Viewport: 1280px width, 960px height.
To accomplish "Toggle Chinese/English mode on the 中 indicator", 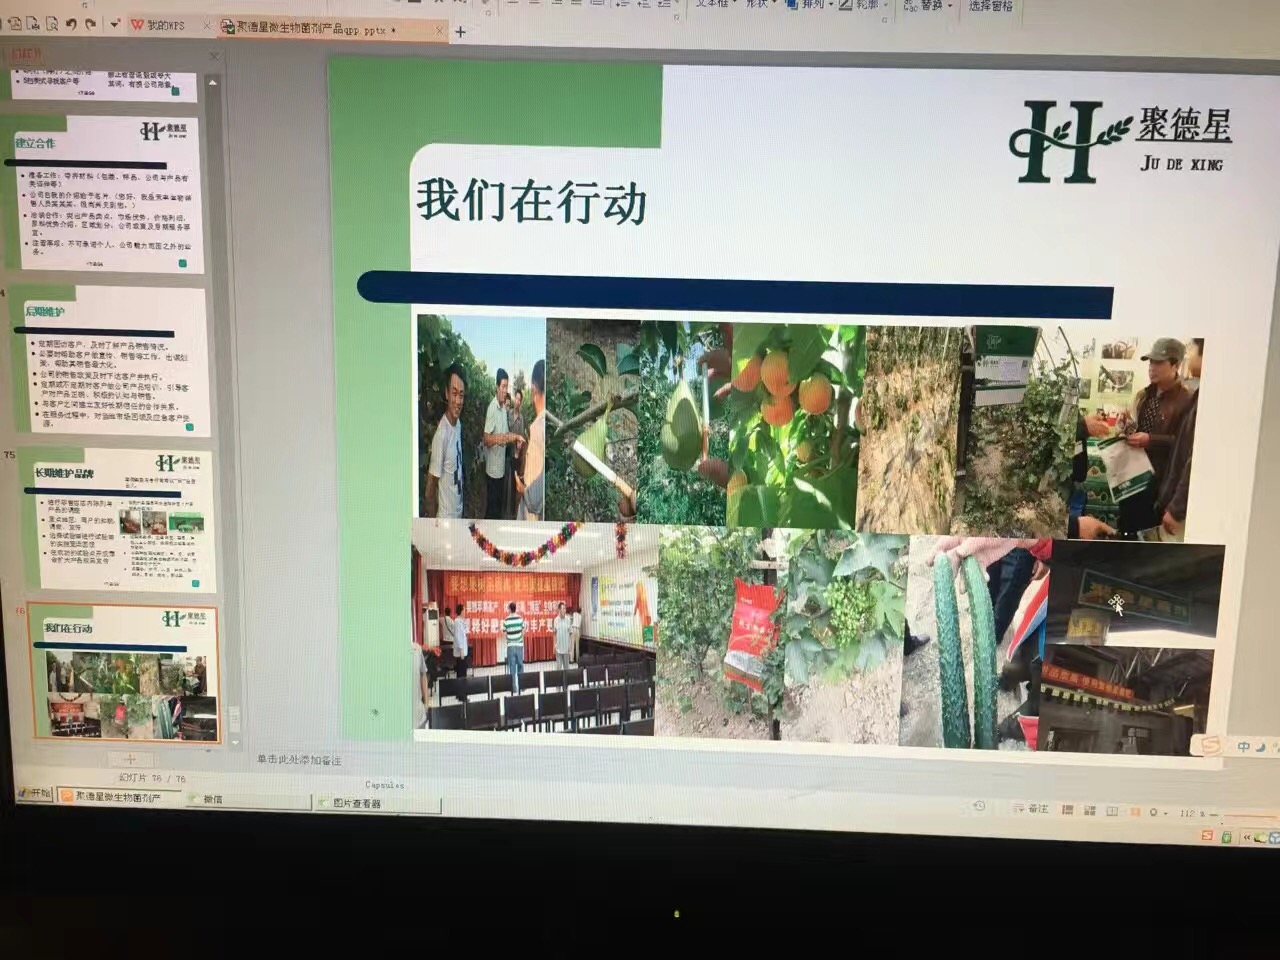I will pos(1243,746).
